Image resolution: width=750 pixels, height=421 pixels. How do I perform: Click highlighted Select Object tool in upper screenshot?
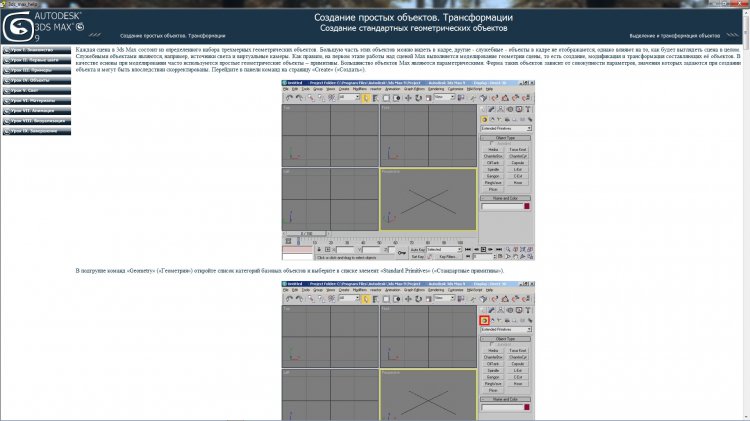(366, 98)
